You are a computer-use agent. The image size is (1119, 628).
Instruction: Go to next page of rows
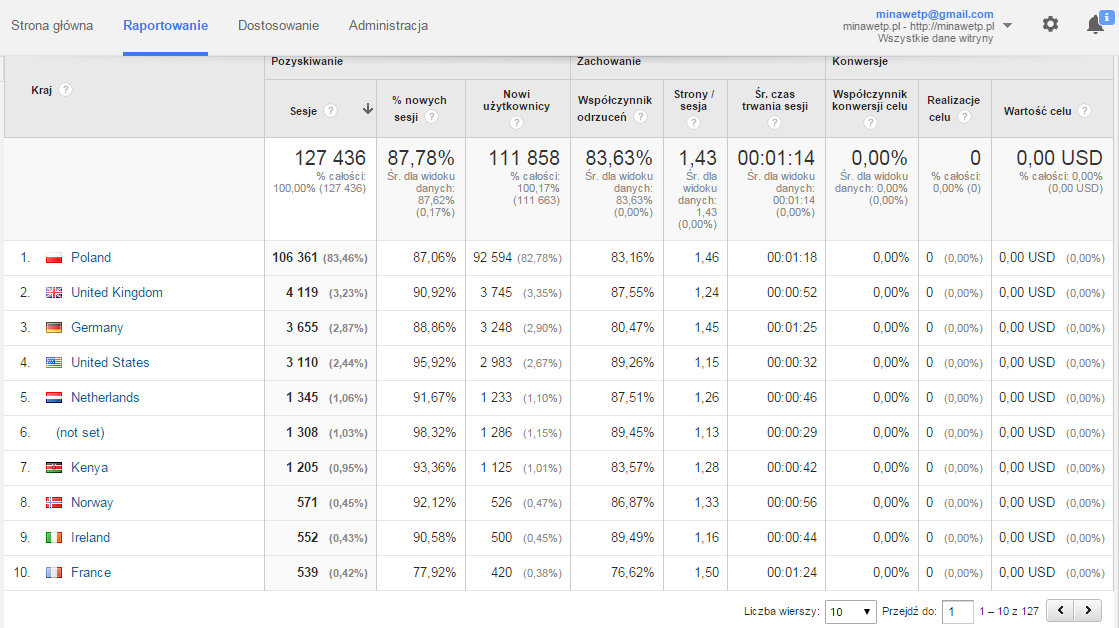point(1088,610)
